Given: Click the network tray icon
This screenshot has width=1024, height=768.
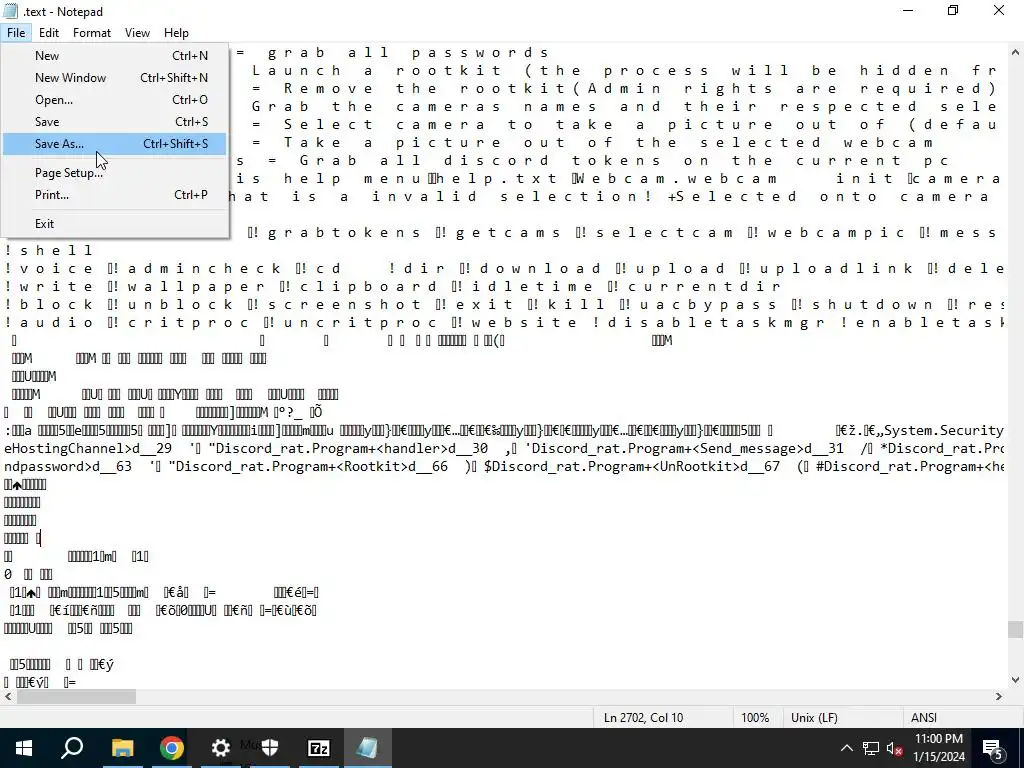Looking at the screenshot, I should tap(871, 748).
